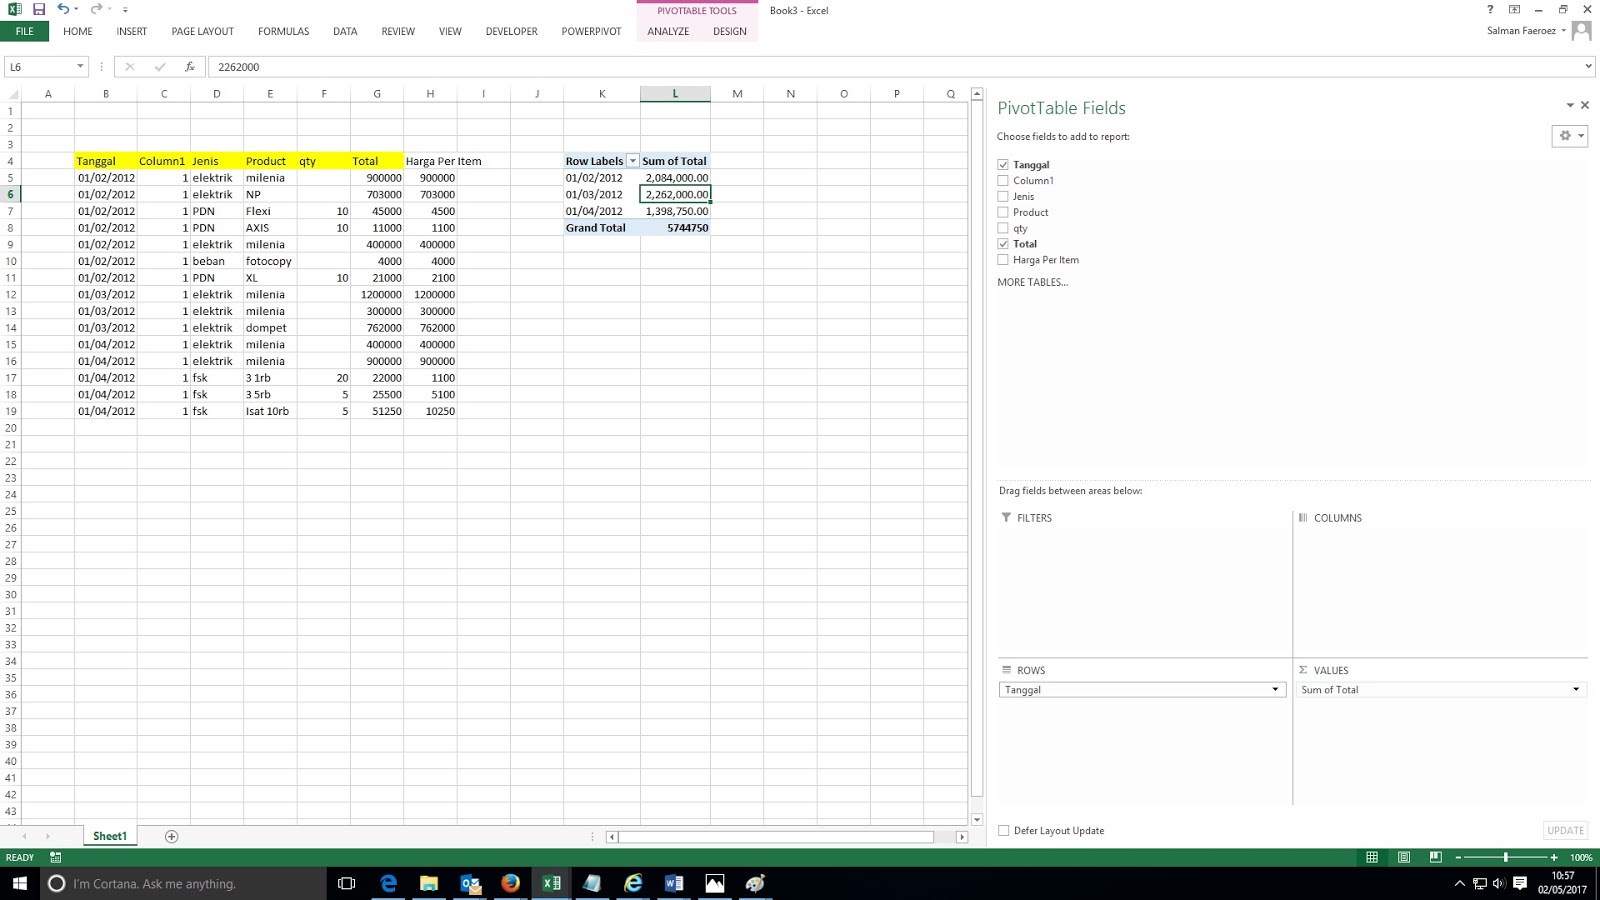Viewport: 1600px width, 900px height.
Task: Switch to Page Break Preview in status bar
Action: (1435, 858)
